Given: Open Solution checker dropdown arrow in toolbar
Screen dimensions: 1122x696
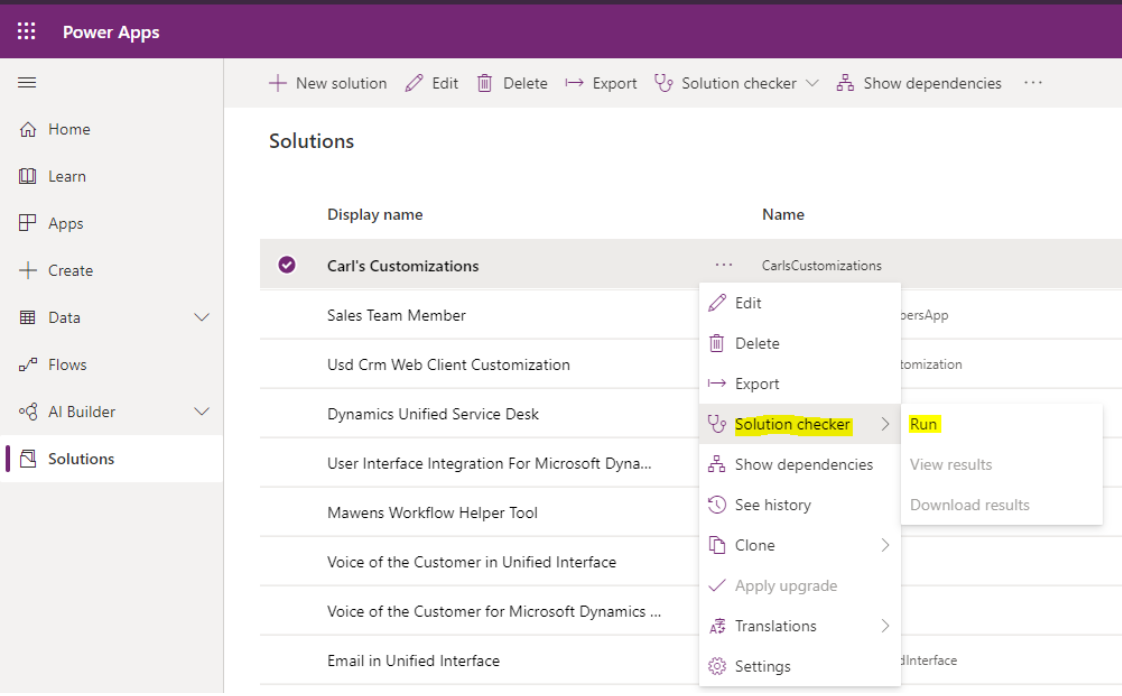Looking at the screenshot, I should (812, 83).
